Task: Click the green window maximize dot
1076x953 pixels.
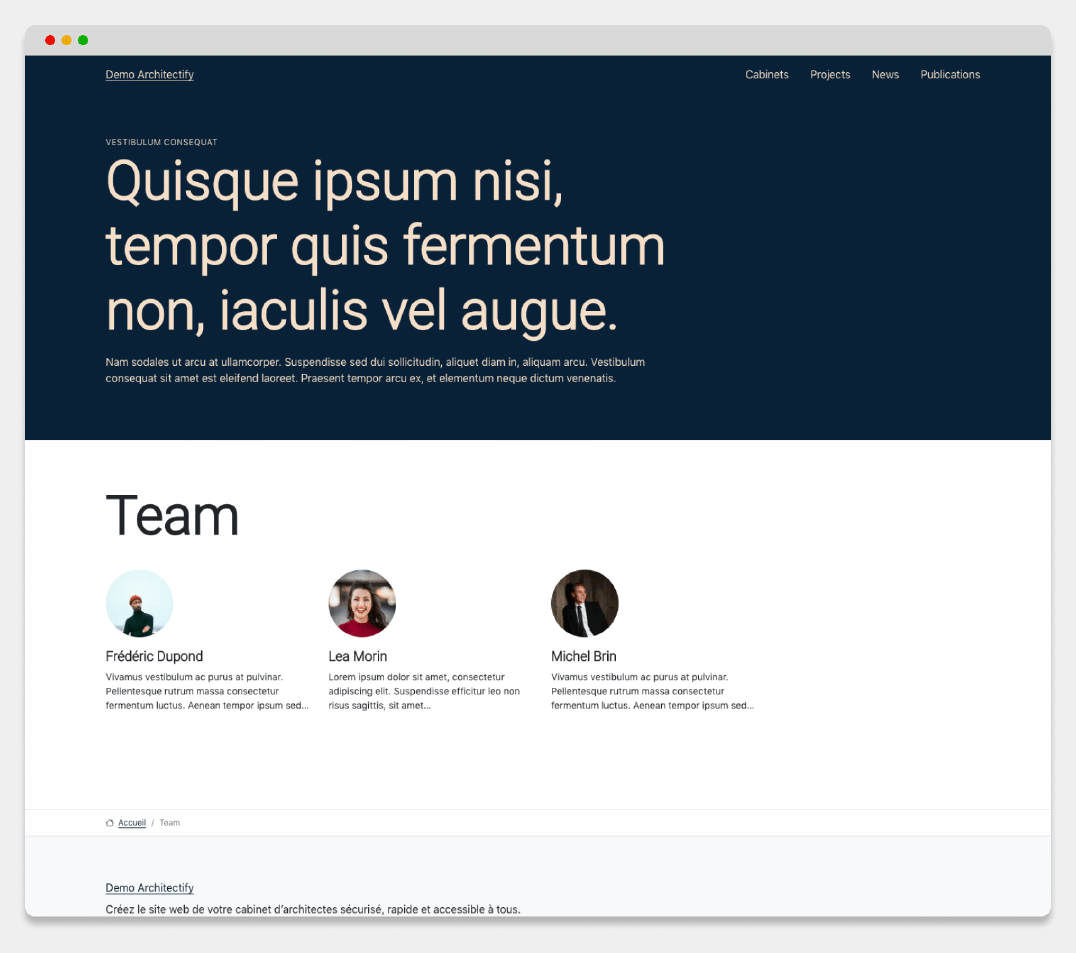Action: [x=83, y=40]
